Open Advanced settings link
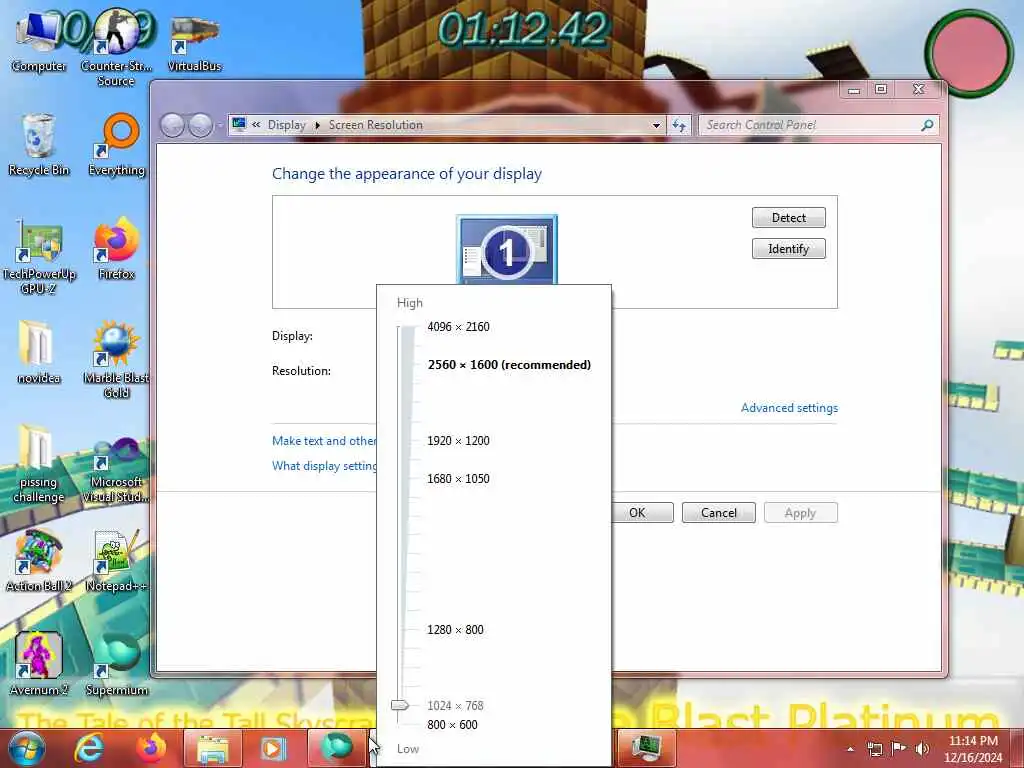This screenshot has height=768, width=1024. pos(789,408)
